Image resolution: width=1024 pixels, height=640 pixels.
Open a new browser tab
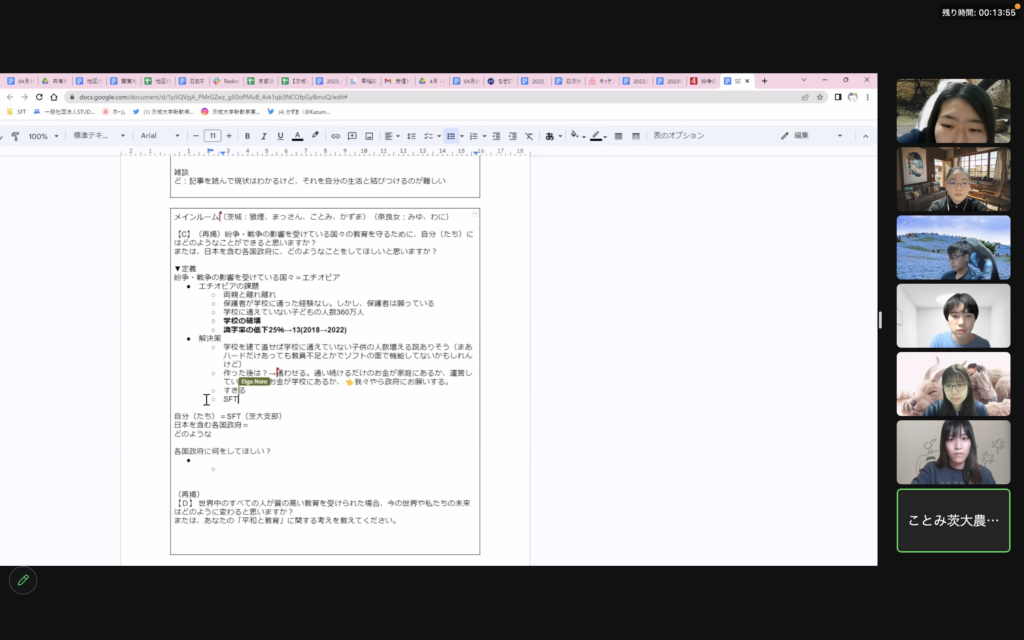point(765,81)
